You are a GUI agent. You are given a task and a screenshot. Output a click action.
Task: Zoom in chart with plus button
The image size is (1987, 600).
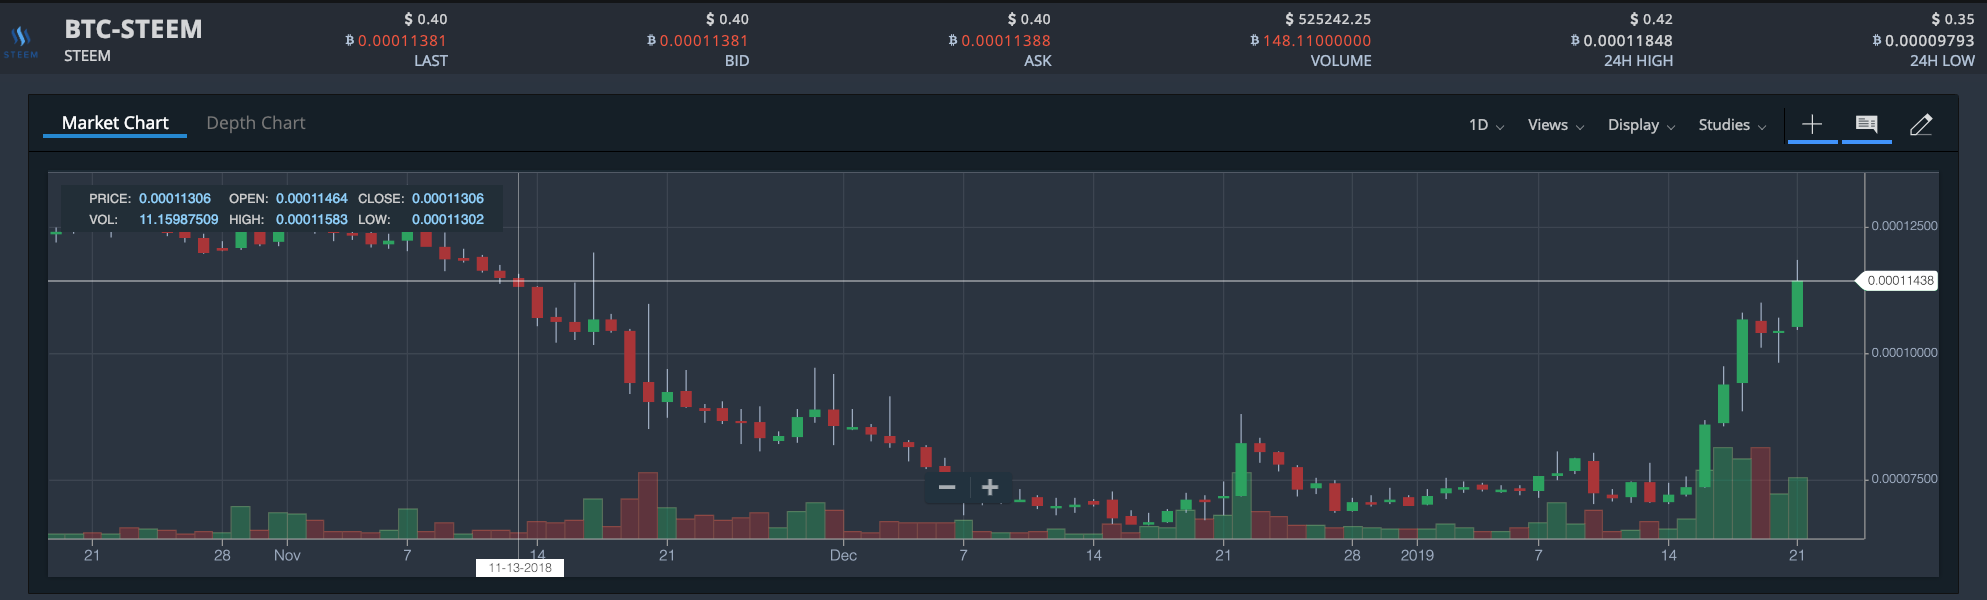point(990,487)
